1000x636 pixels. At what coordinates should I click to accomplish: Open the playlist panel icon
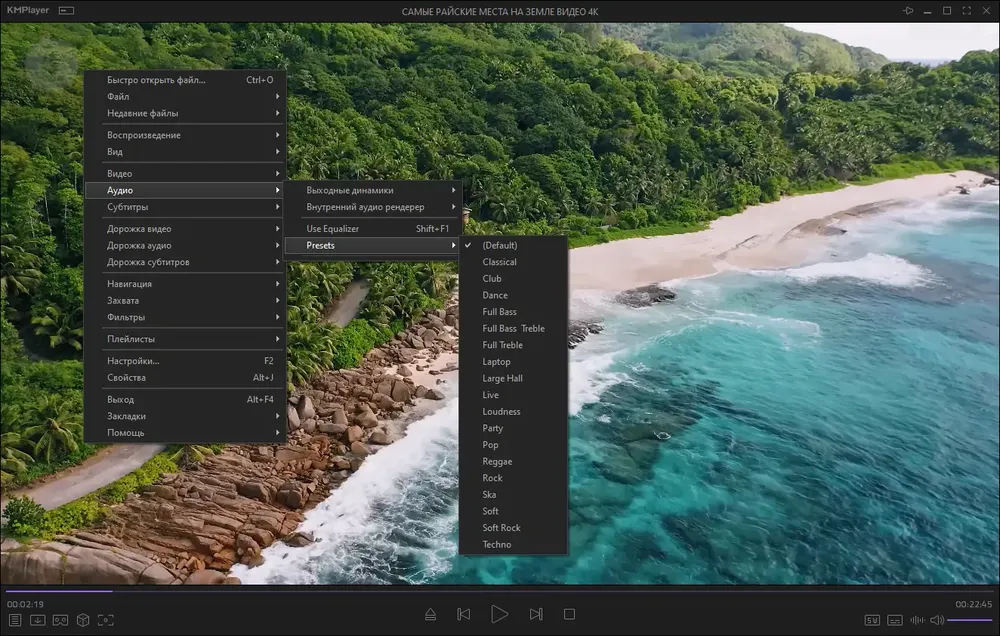coord(15,620)
